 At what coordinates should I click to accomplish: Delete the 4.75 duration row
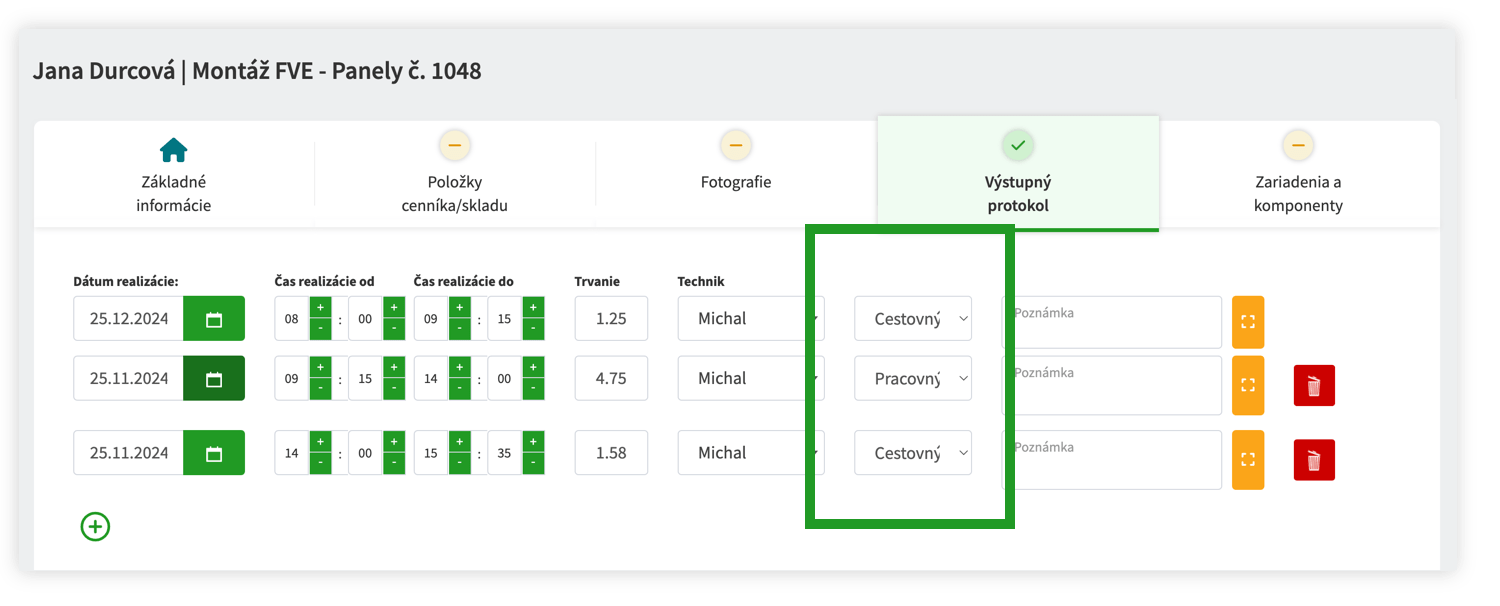click(x=1314, y=386)
